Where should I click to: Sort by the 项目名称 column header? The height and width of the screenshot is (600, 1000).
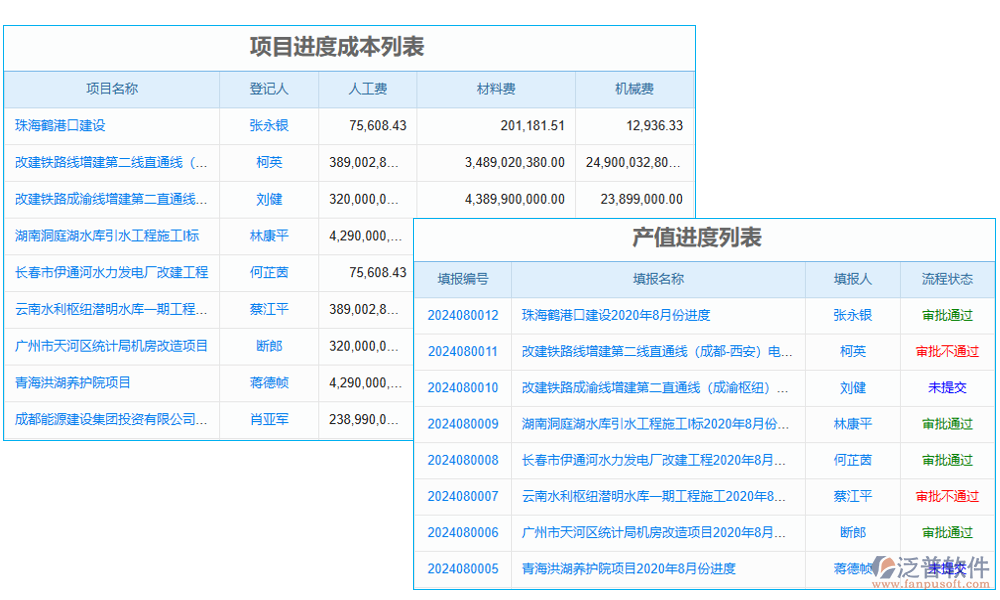[x=112, y=89]
